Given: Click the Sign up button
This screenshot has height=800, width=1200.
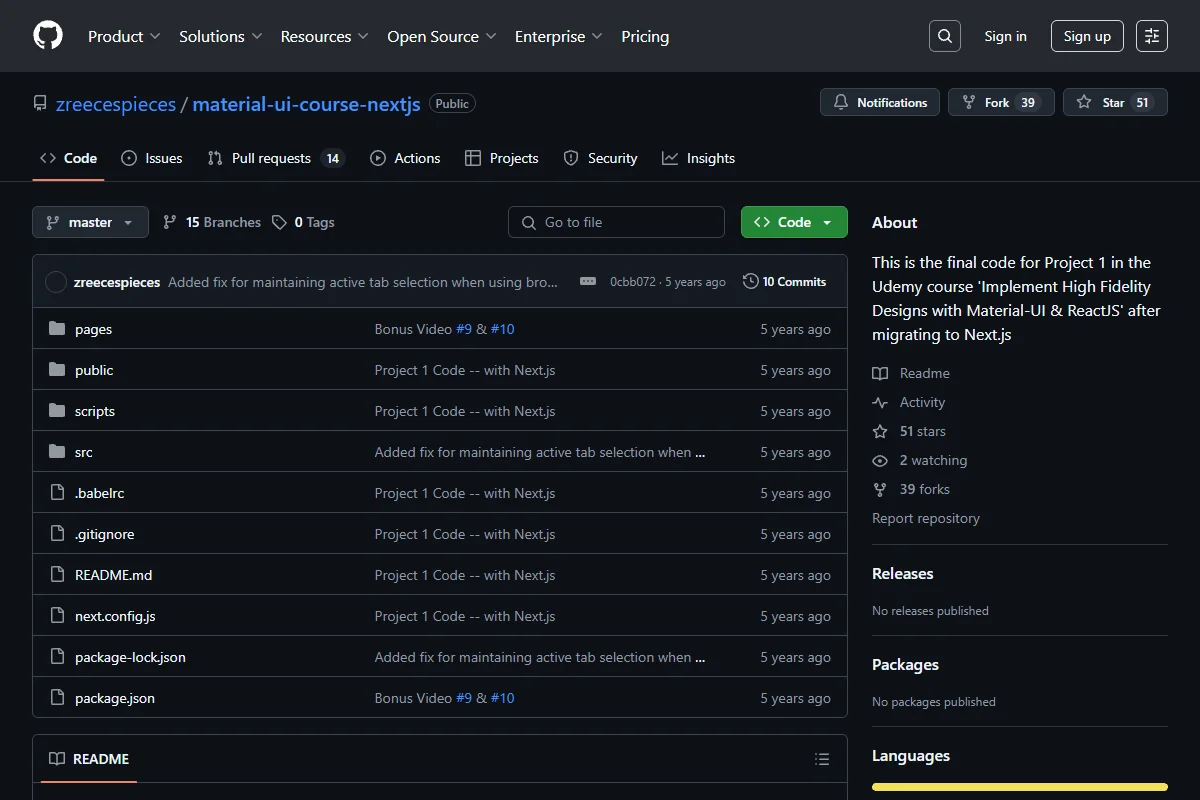Looking at the screenshot, I should (x=1087, y=36).
